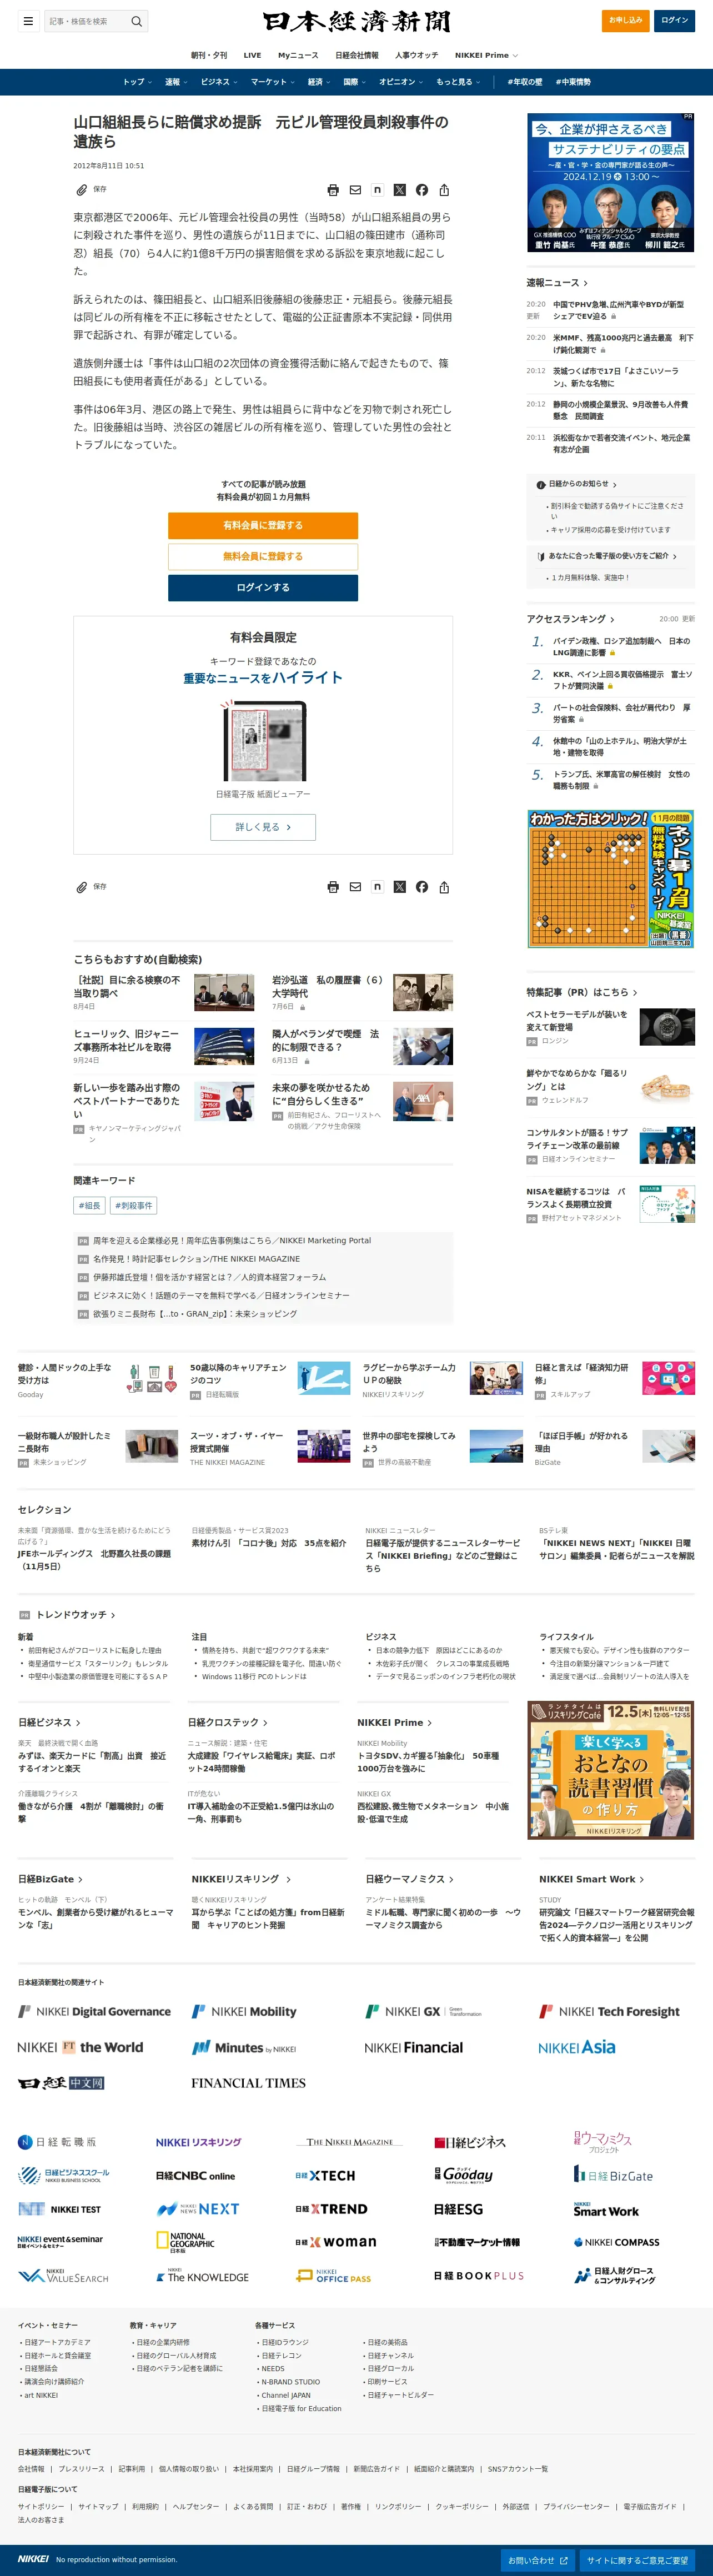Screen dimensions: 713x2576
Task: Open the 日経会社情報 menu item
Action: tap(357, 55)
